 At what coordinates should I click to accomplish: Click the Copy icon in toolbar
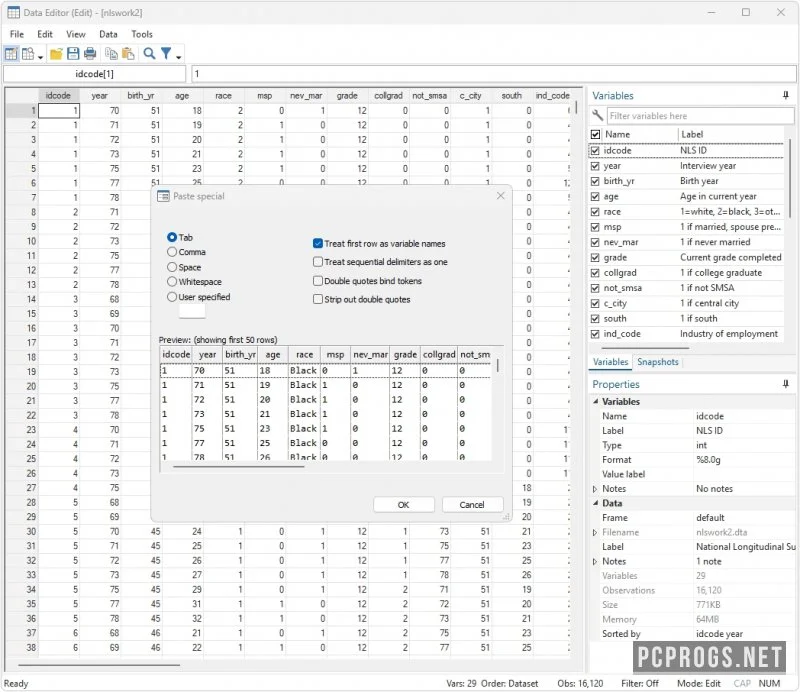point(111,54)
